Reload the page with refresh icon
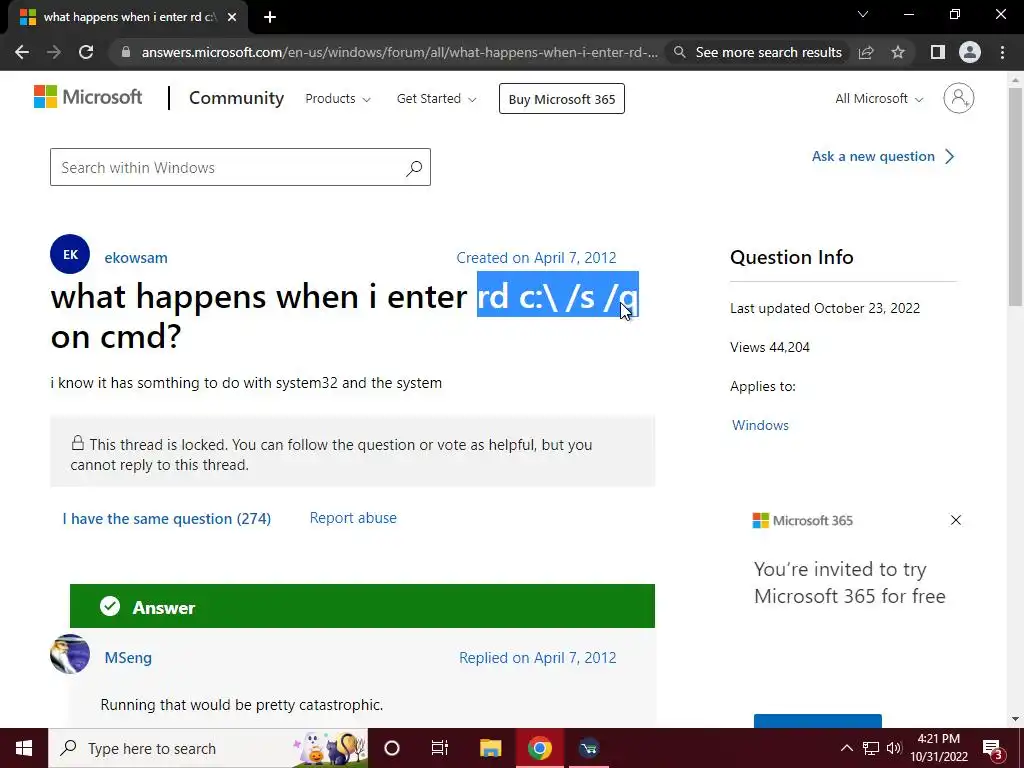The height and width of the screenshot is (768, 1024). (x=86, y=52)
